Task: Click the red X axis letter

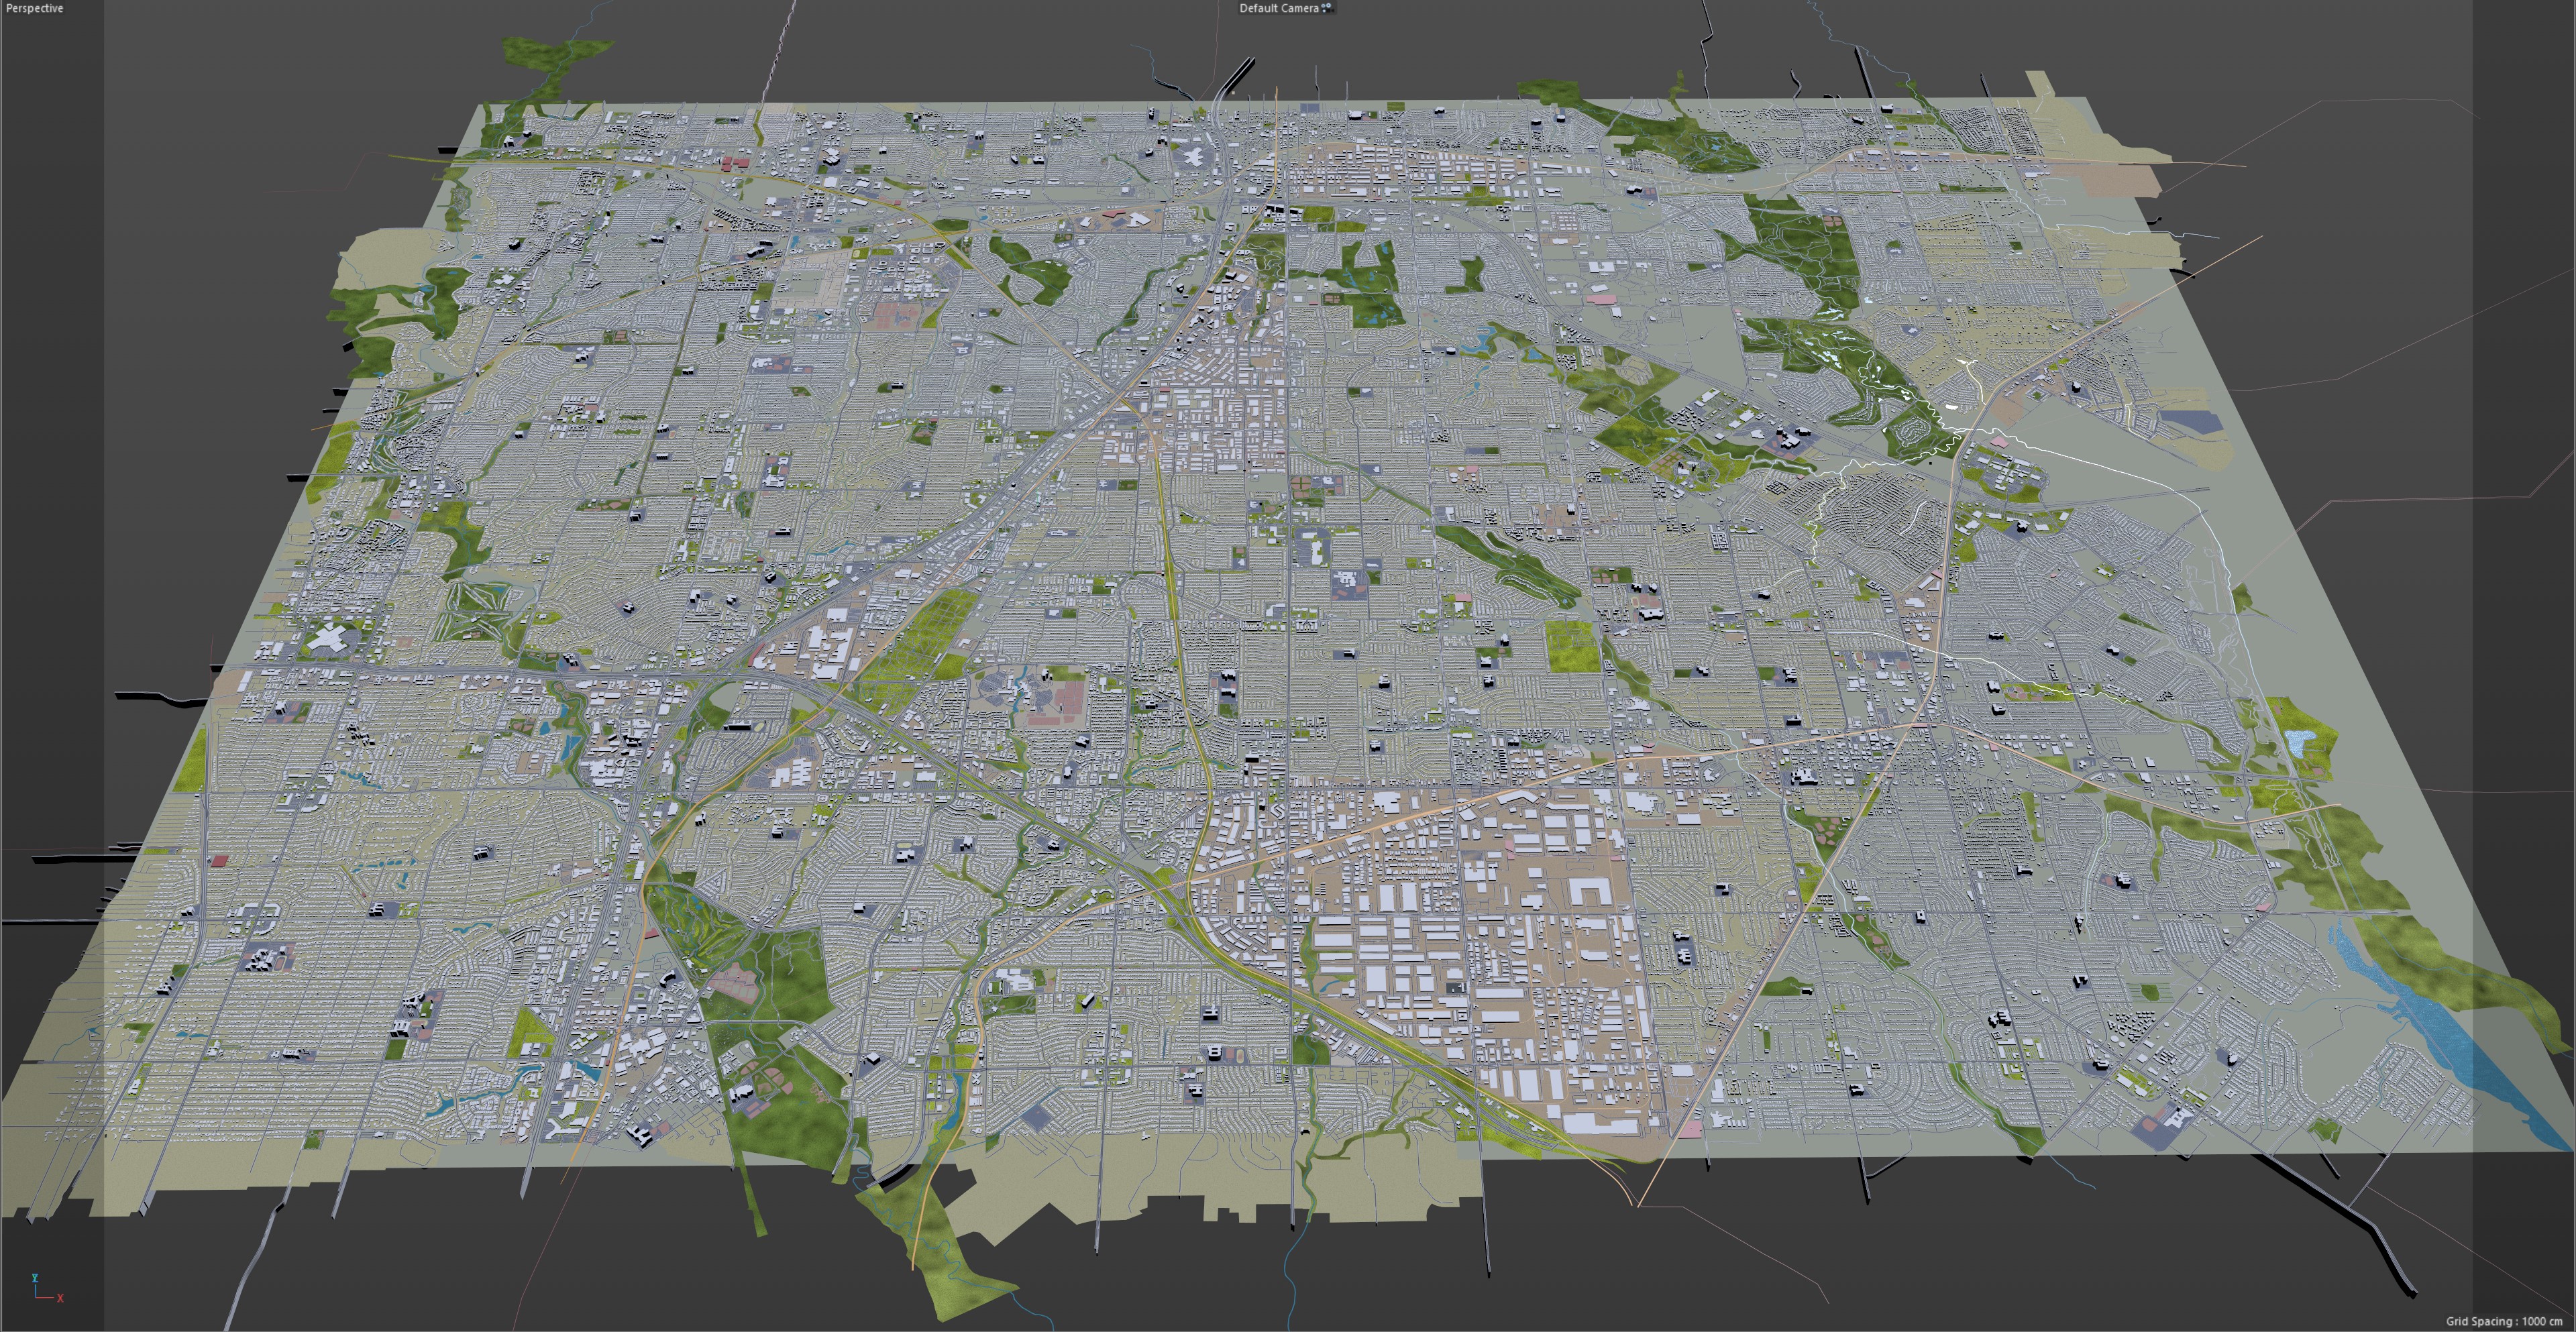Action: click(60, 1298)
